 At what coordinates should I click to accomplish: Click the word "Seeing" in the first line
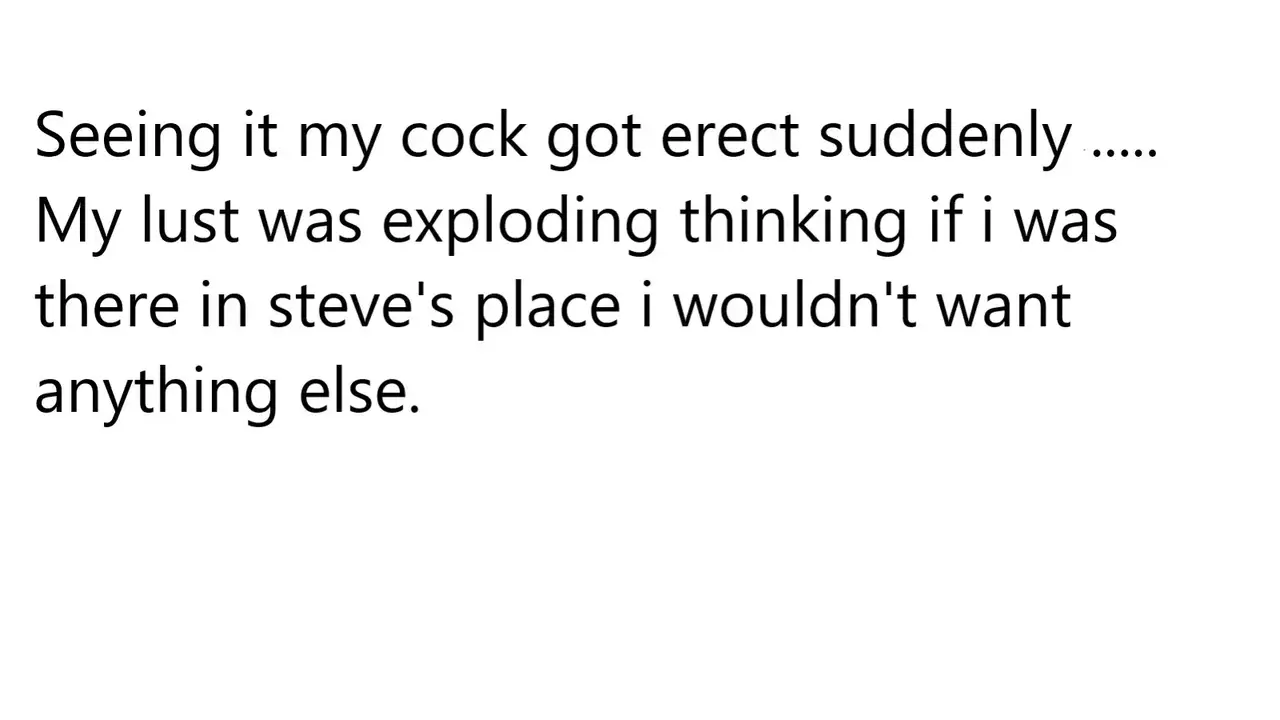pos(127,136)
